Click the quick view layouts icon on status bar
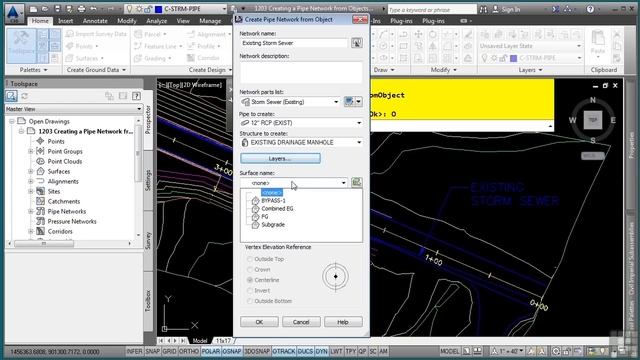The height and width of the screenshot is (360, 640). [477, 351]
